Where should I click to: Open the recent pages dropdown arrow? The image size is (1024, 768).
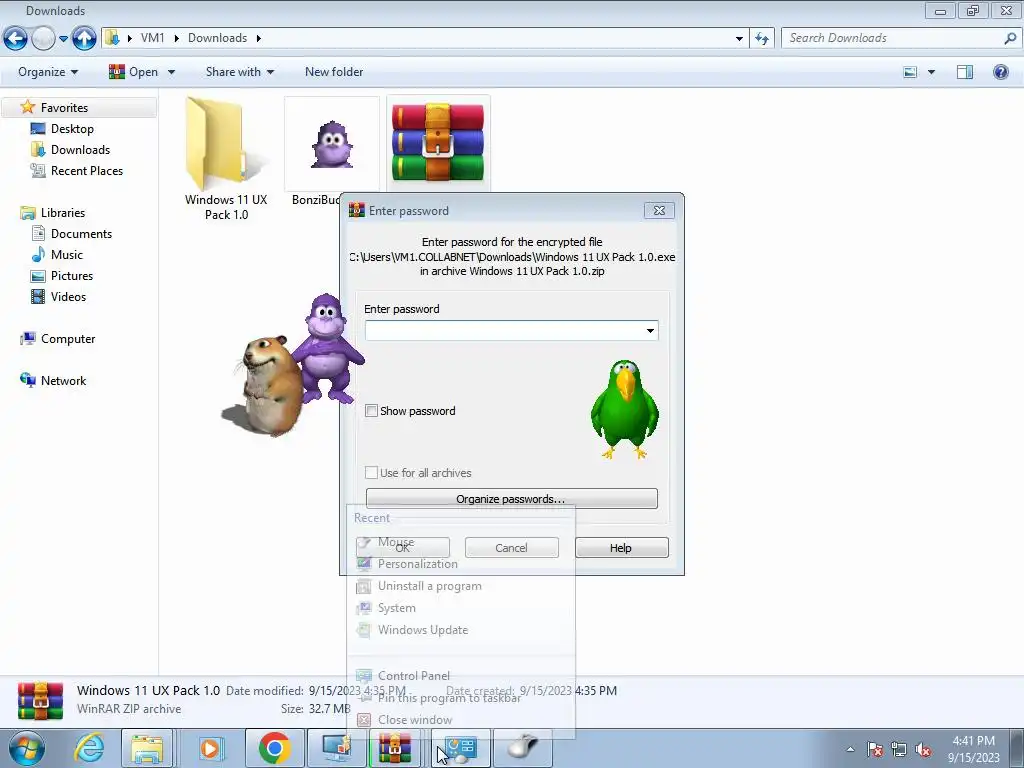point(63,39)
